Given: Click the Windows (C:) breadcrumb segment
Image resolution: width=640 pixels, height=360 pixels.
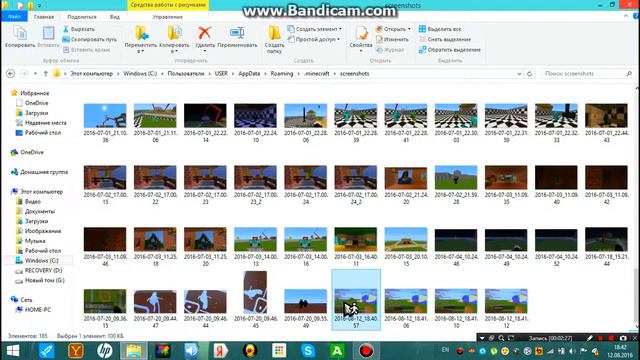Looking at the screenshot, I should 140,73.
